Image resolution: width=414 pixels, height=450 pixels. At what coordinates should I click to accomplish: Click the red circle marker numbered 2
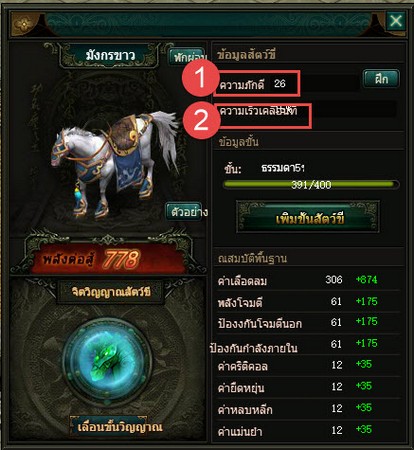coord(201,120)
